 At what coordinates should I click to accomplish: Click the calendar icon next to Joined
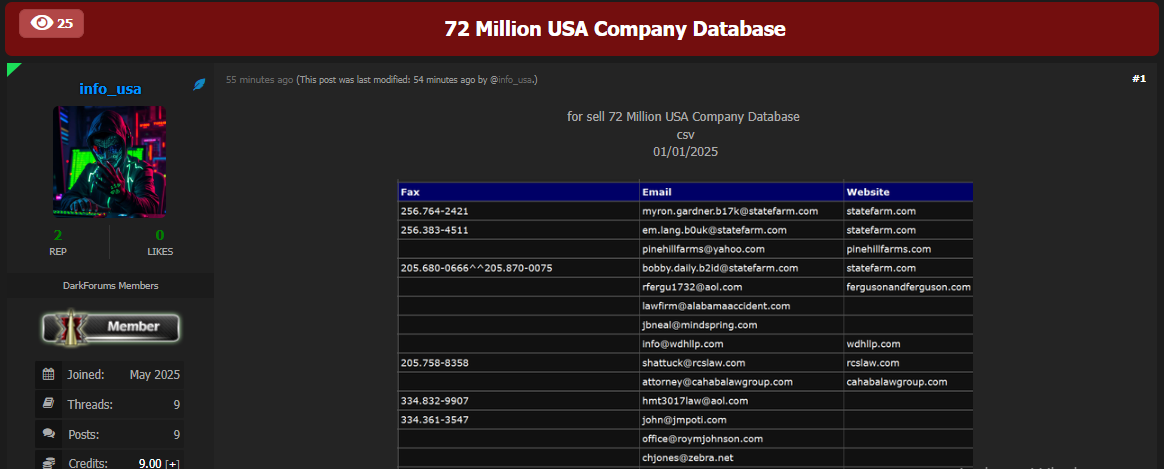(48, 375)
